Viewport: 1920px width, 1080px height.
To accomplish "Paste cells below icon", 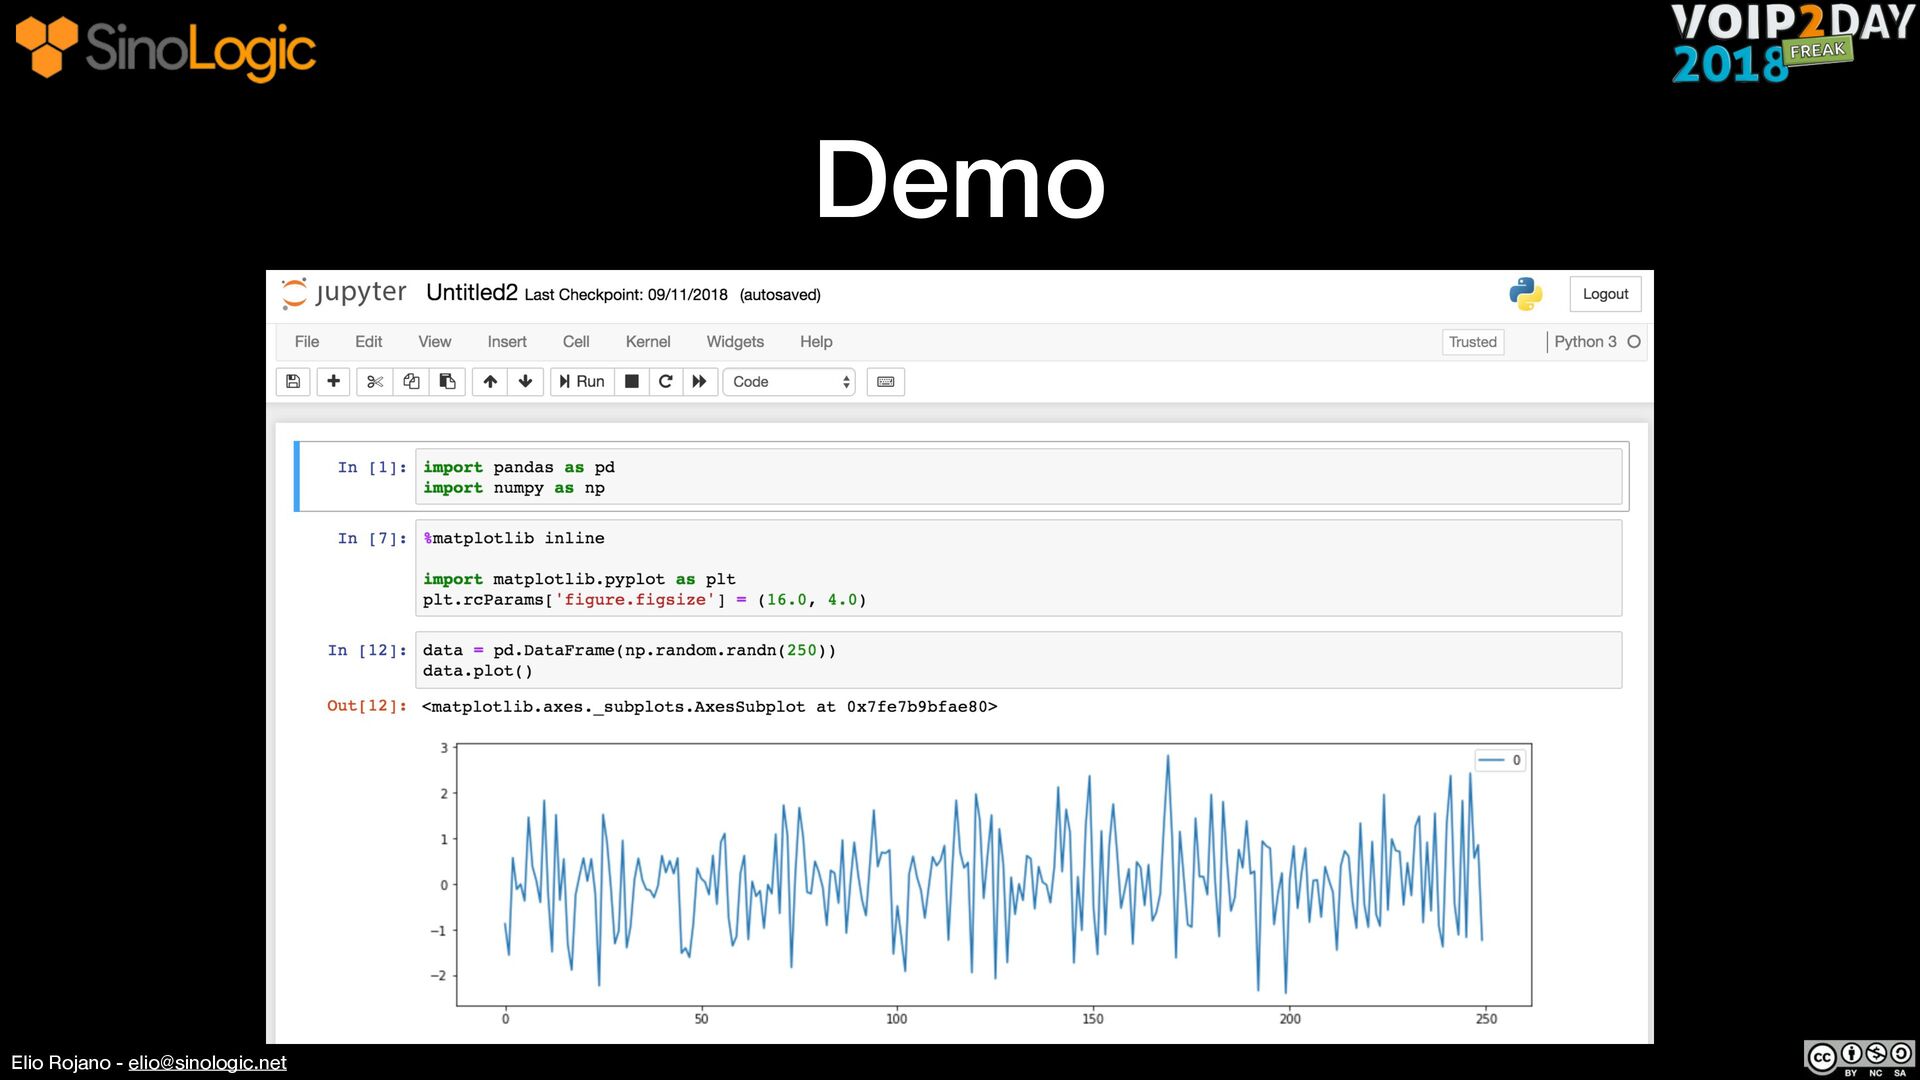I will tap(447, 381).
